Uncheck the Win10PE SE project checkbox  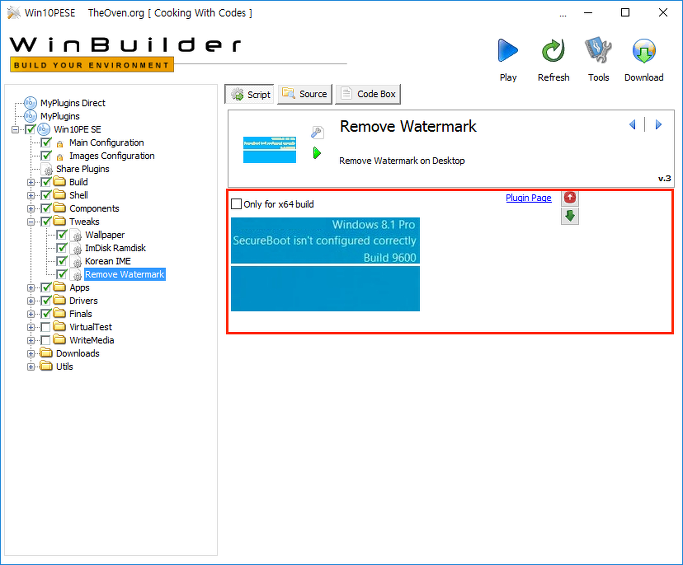click(x=30, y=129)
